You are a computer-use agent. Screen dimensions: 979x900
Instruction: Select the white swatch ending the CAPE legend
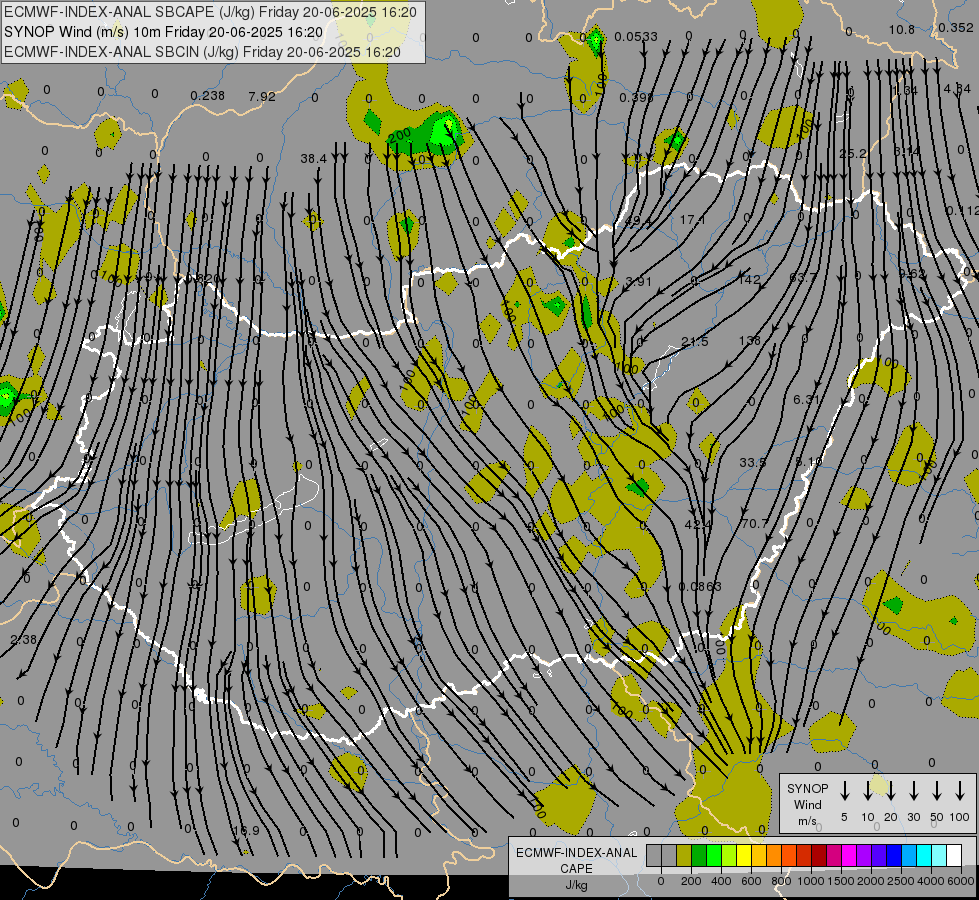[x=954, y=856]
